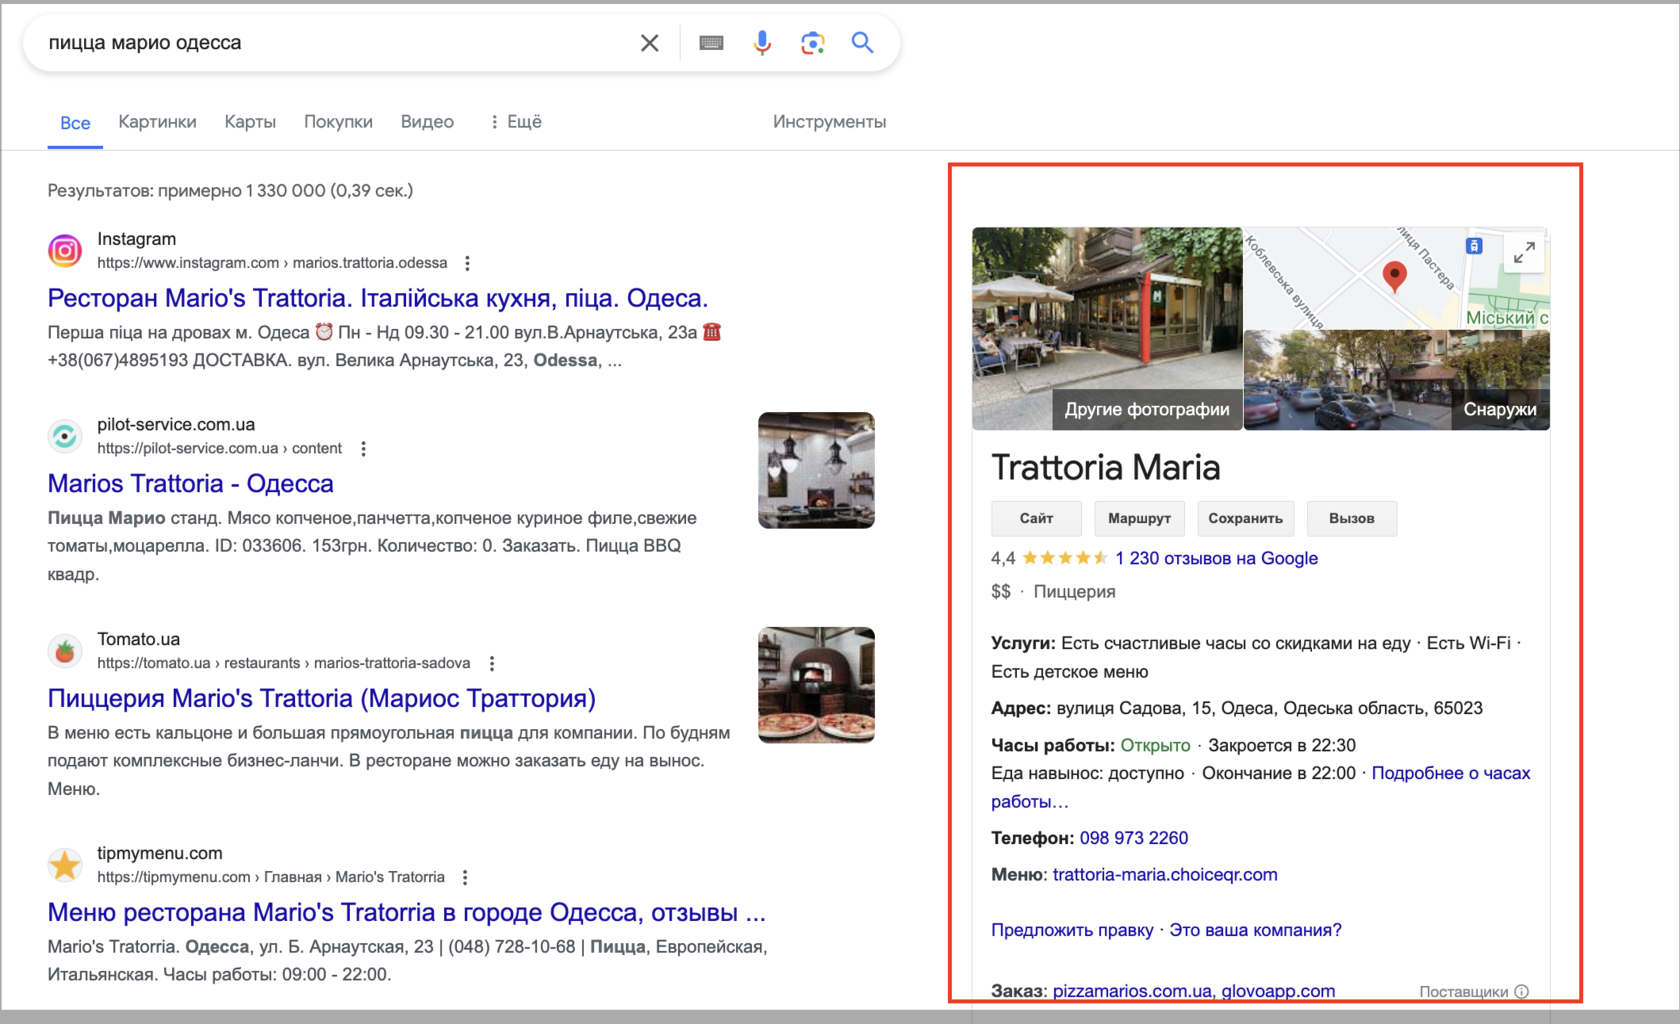Open glovoapp.com order link
This screenshot has width=1680, height=1024.
(1278, 991)
